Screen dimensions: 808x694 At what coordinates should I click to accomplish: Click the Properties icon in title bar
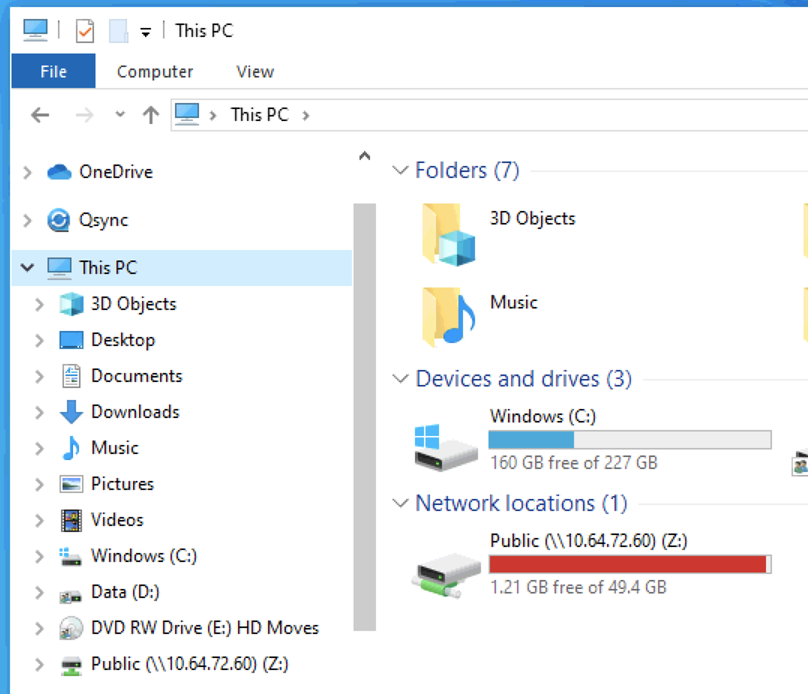pos(85,31)
